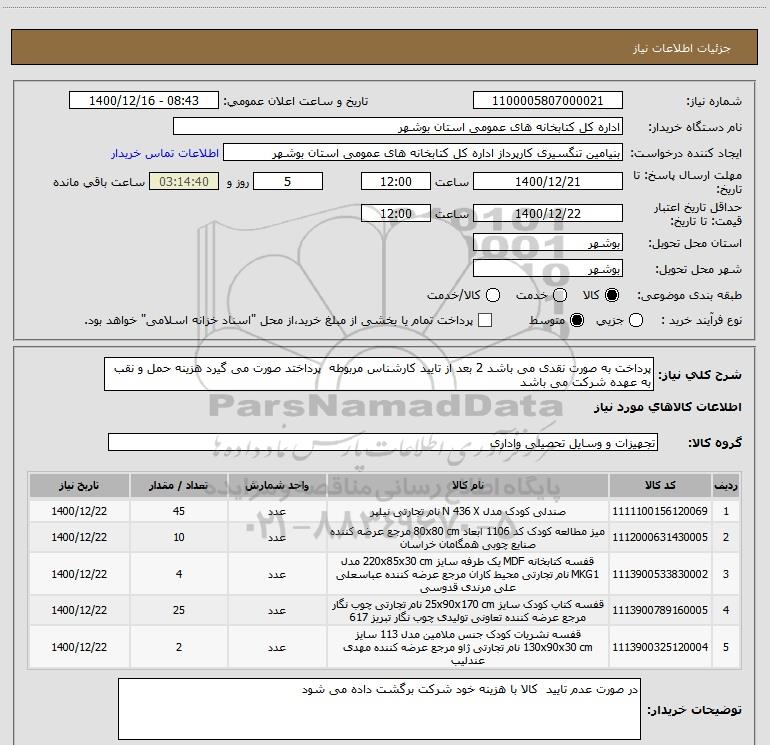Image resolution: width=770 pixels, height=745 pixels.
Task: Click the نام کالا column header
Action: [x=468, y=486]
